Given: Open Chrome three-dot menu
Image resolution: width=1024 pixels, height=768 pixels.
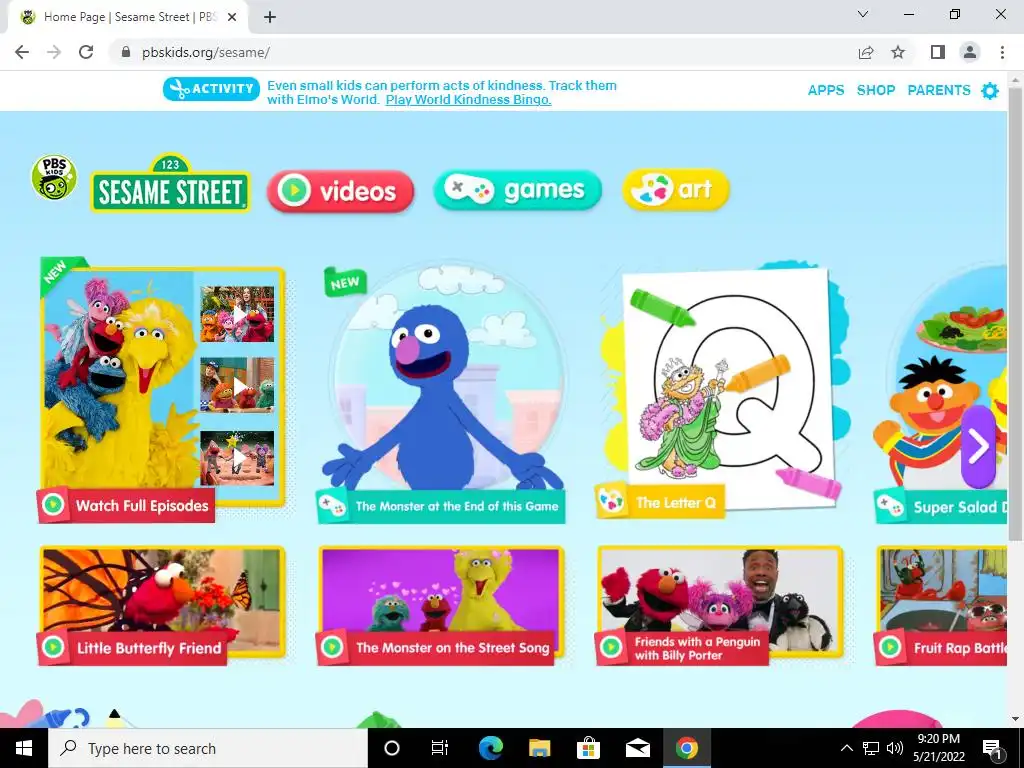Looking at the screenshot, I should pos(1002,52).
